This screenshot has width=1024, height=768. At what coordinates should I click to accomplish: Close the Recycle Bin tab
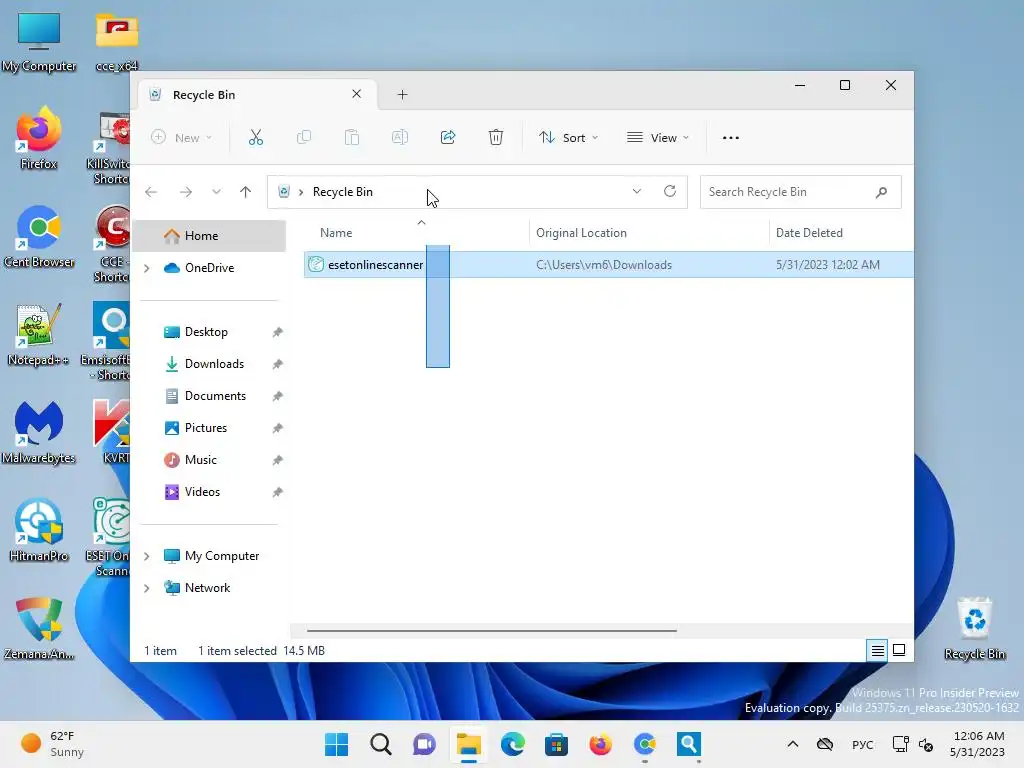(x=357, y=94)
